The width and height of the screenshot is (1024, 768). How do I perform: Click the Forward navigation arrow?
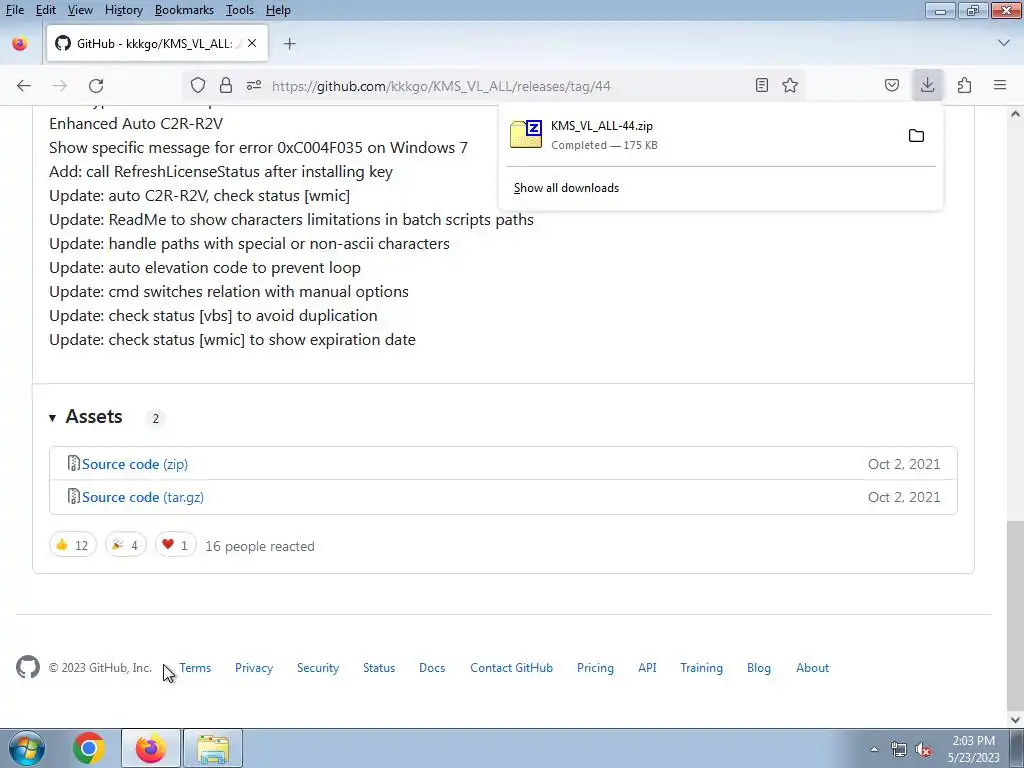60,86
